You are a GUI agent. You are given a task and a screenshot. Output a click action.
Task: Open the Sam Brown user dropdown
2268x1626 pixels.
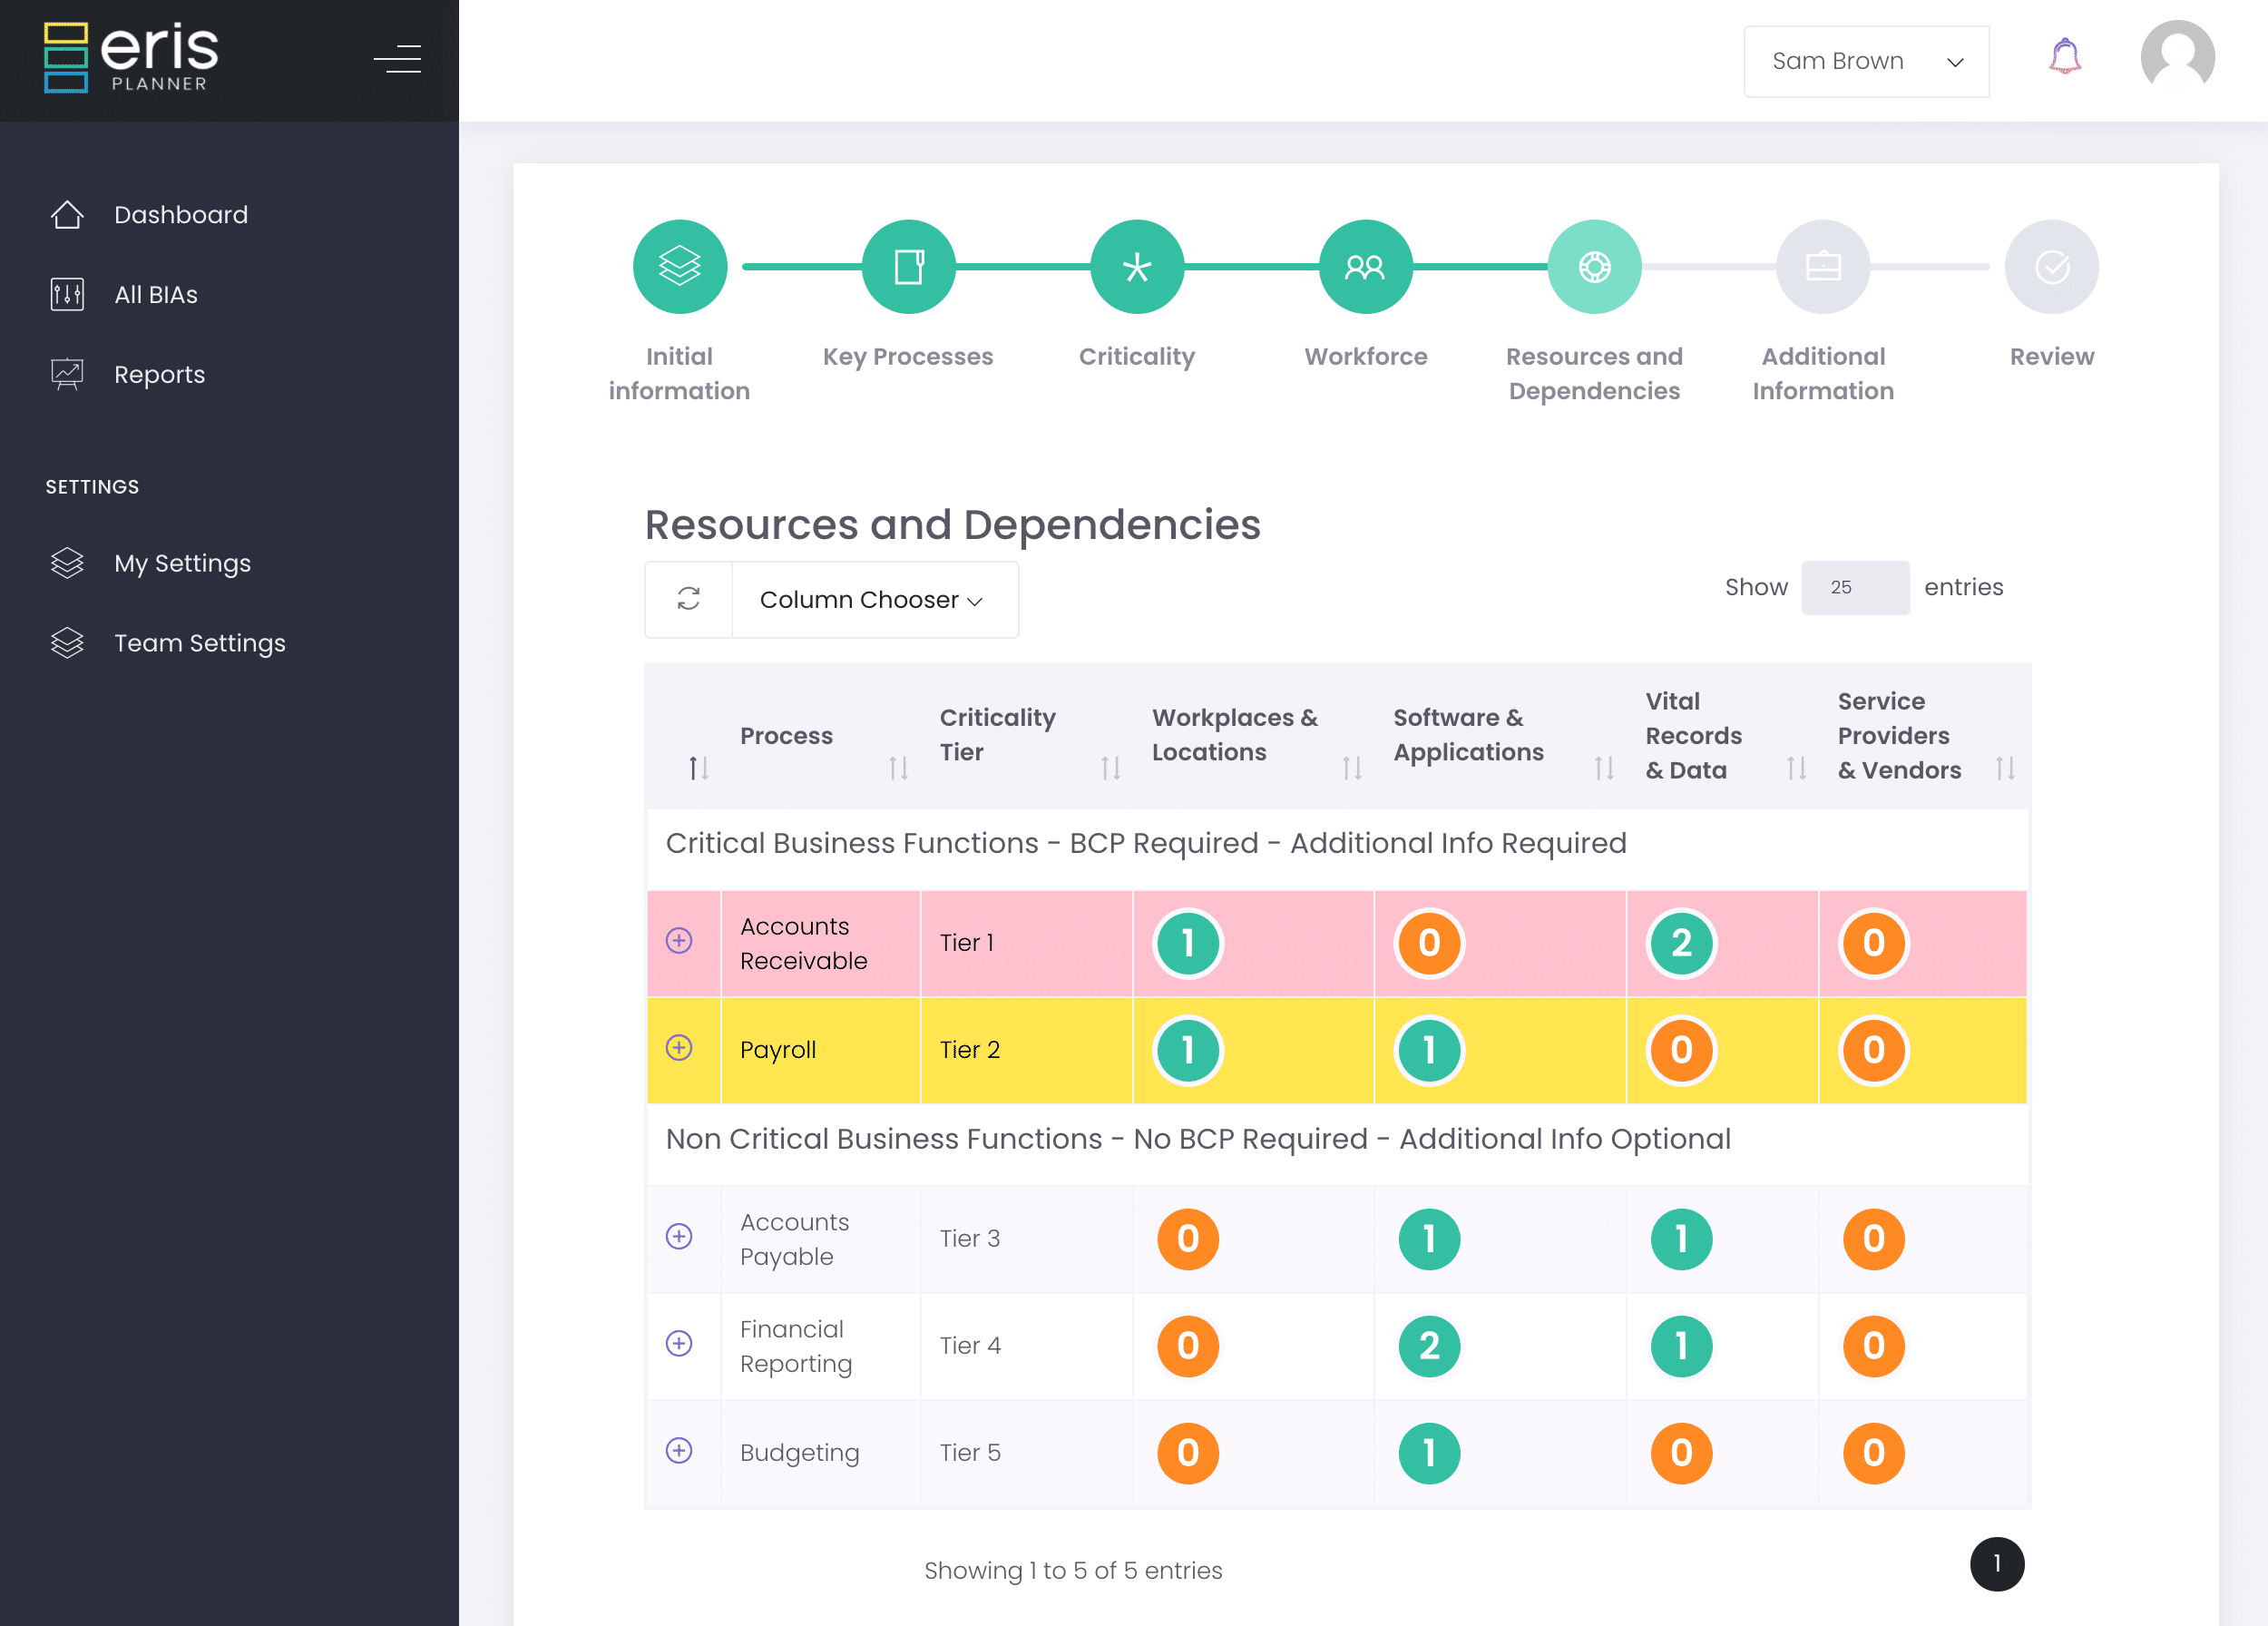1865,61
